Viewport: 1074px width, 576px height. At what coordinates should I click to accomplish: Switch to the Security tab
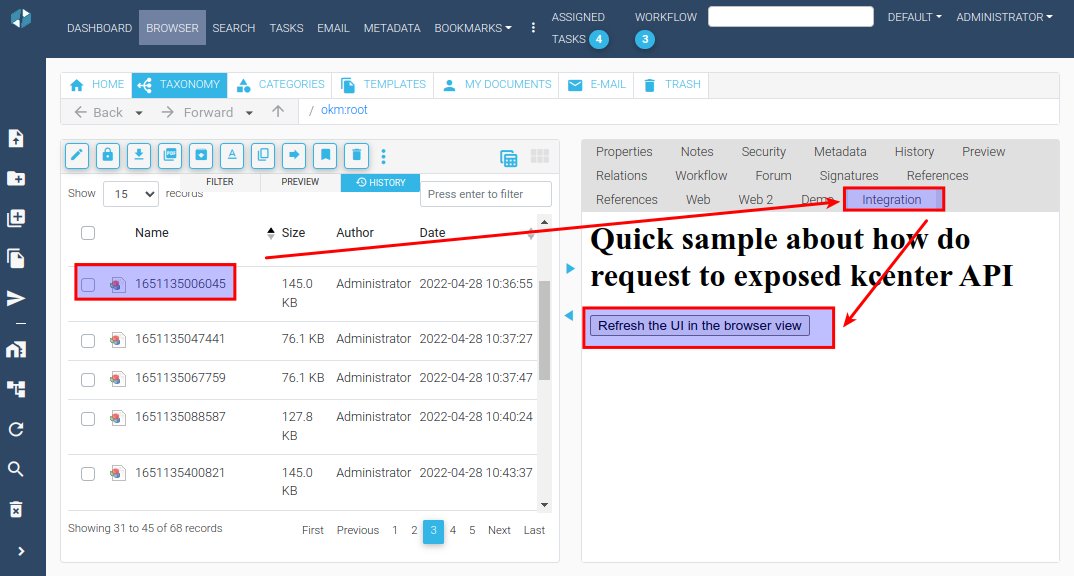(763, 152)
